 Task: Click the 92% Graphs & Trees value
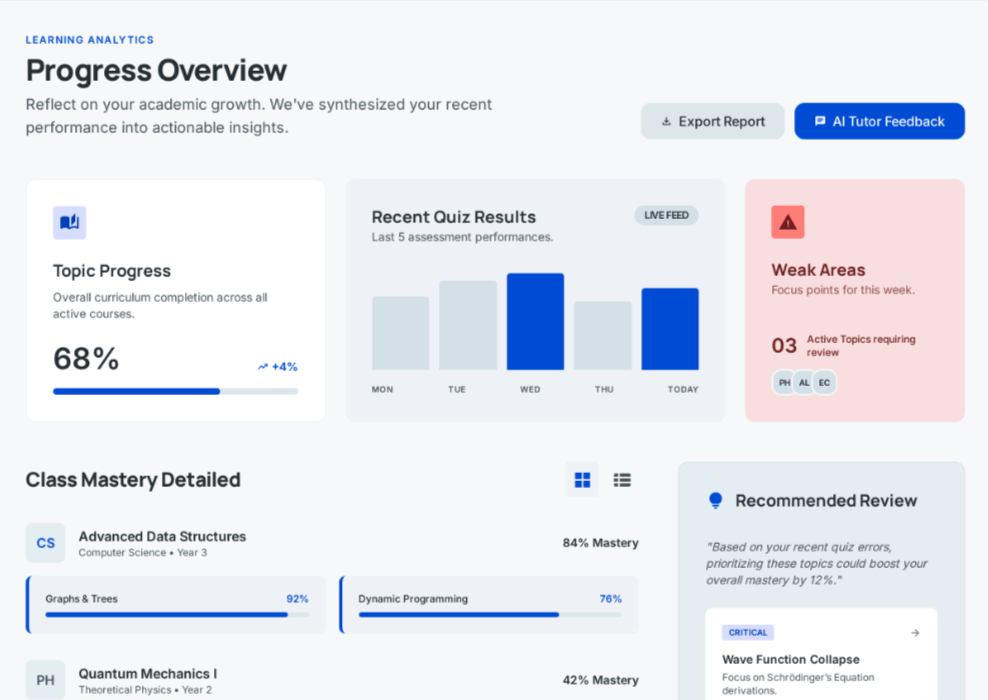(297, 599)
